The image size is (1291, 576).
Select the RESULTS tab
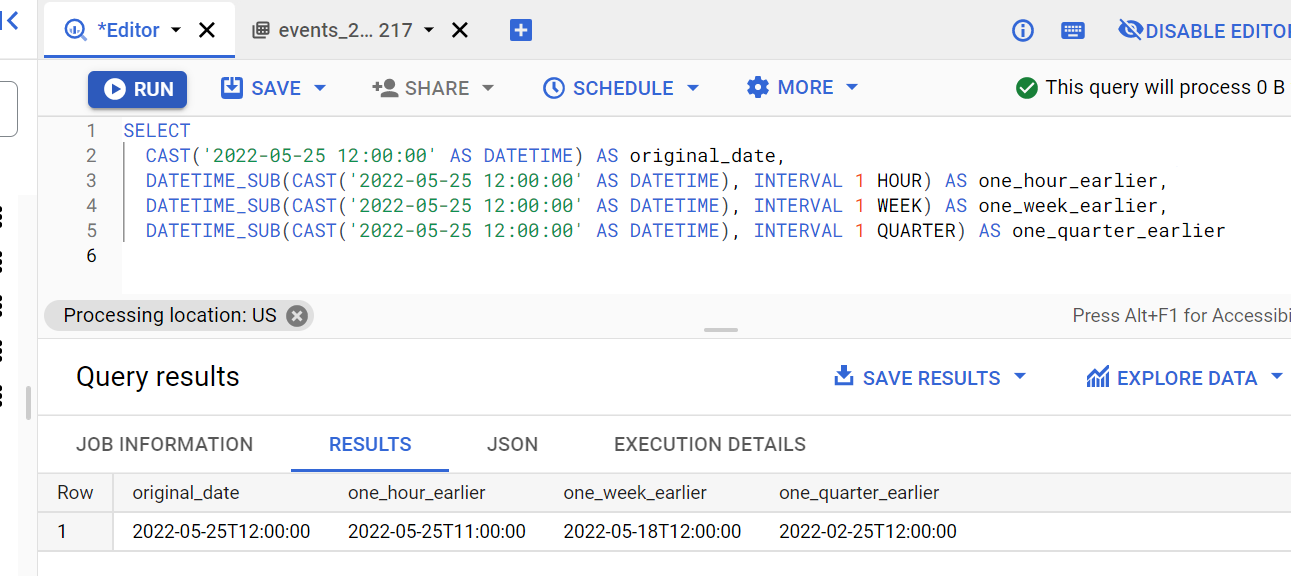tap(370, 444)
